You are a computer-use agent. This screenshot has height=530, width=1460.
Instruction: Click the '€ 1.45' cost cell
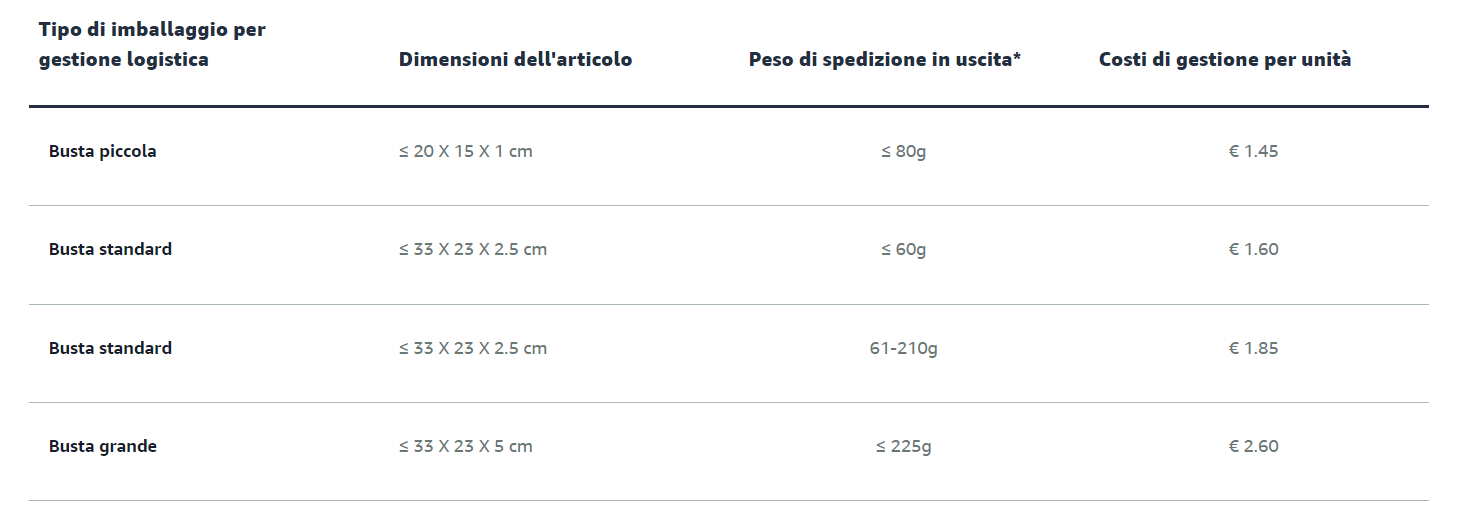click(x=1253, y=152)
